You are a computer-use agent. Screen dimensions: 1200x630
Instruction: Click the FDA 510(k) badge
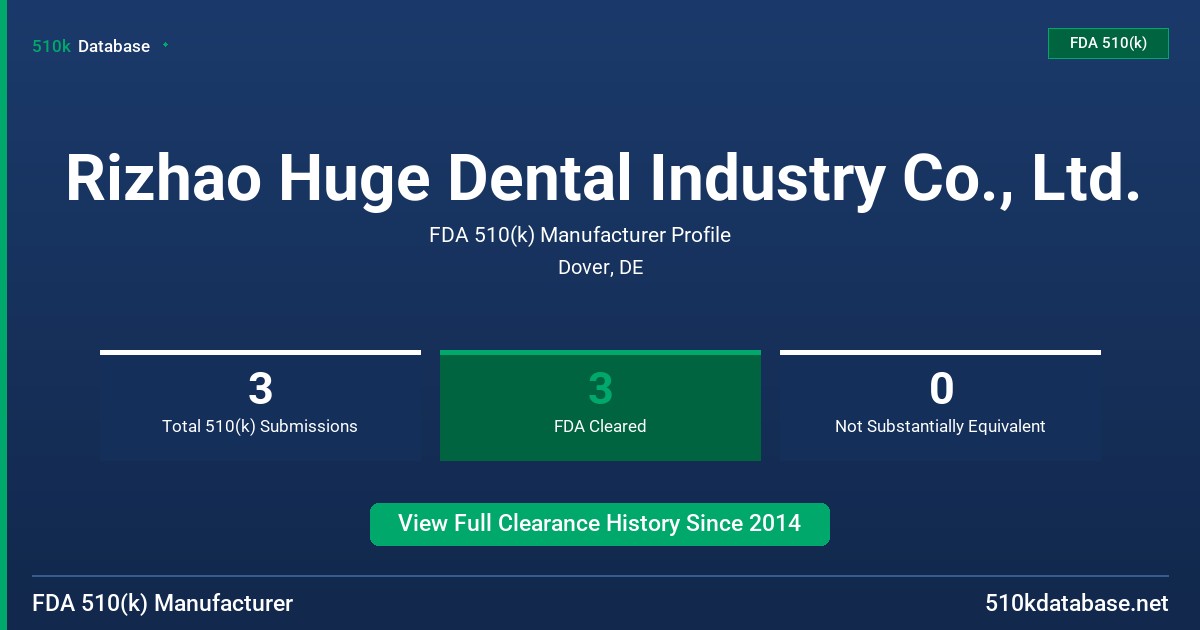click(1108, 43)
